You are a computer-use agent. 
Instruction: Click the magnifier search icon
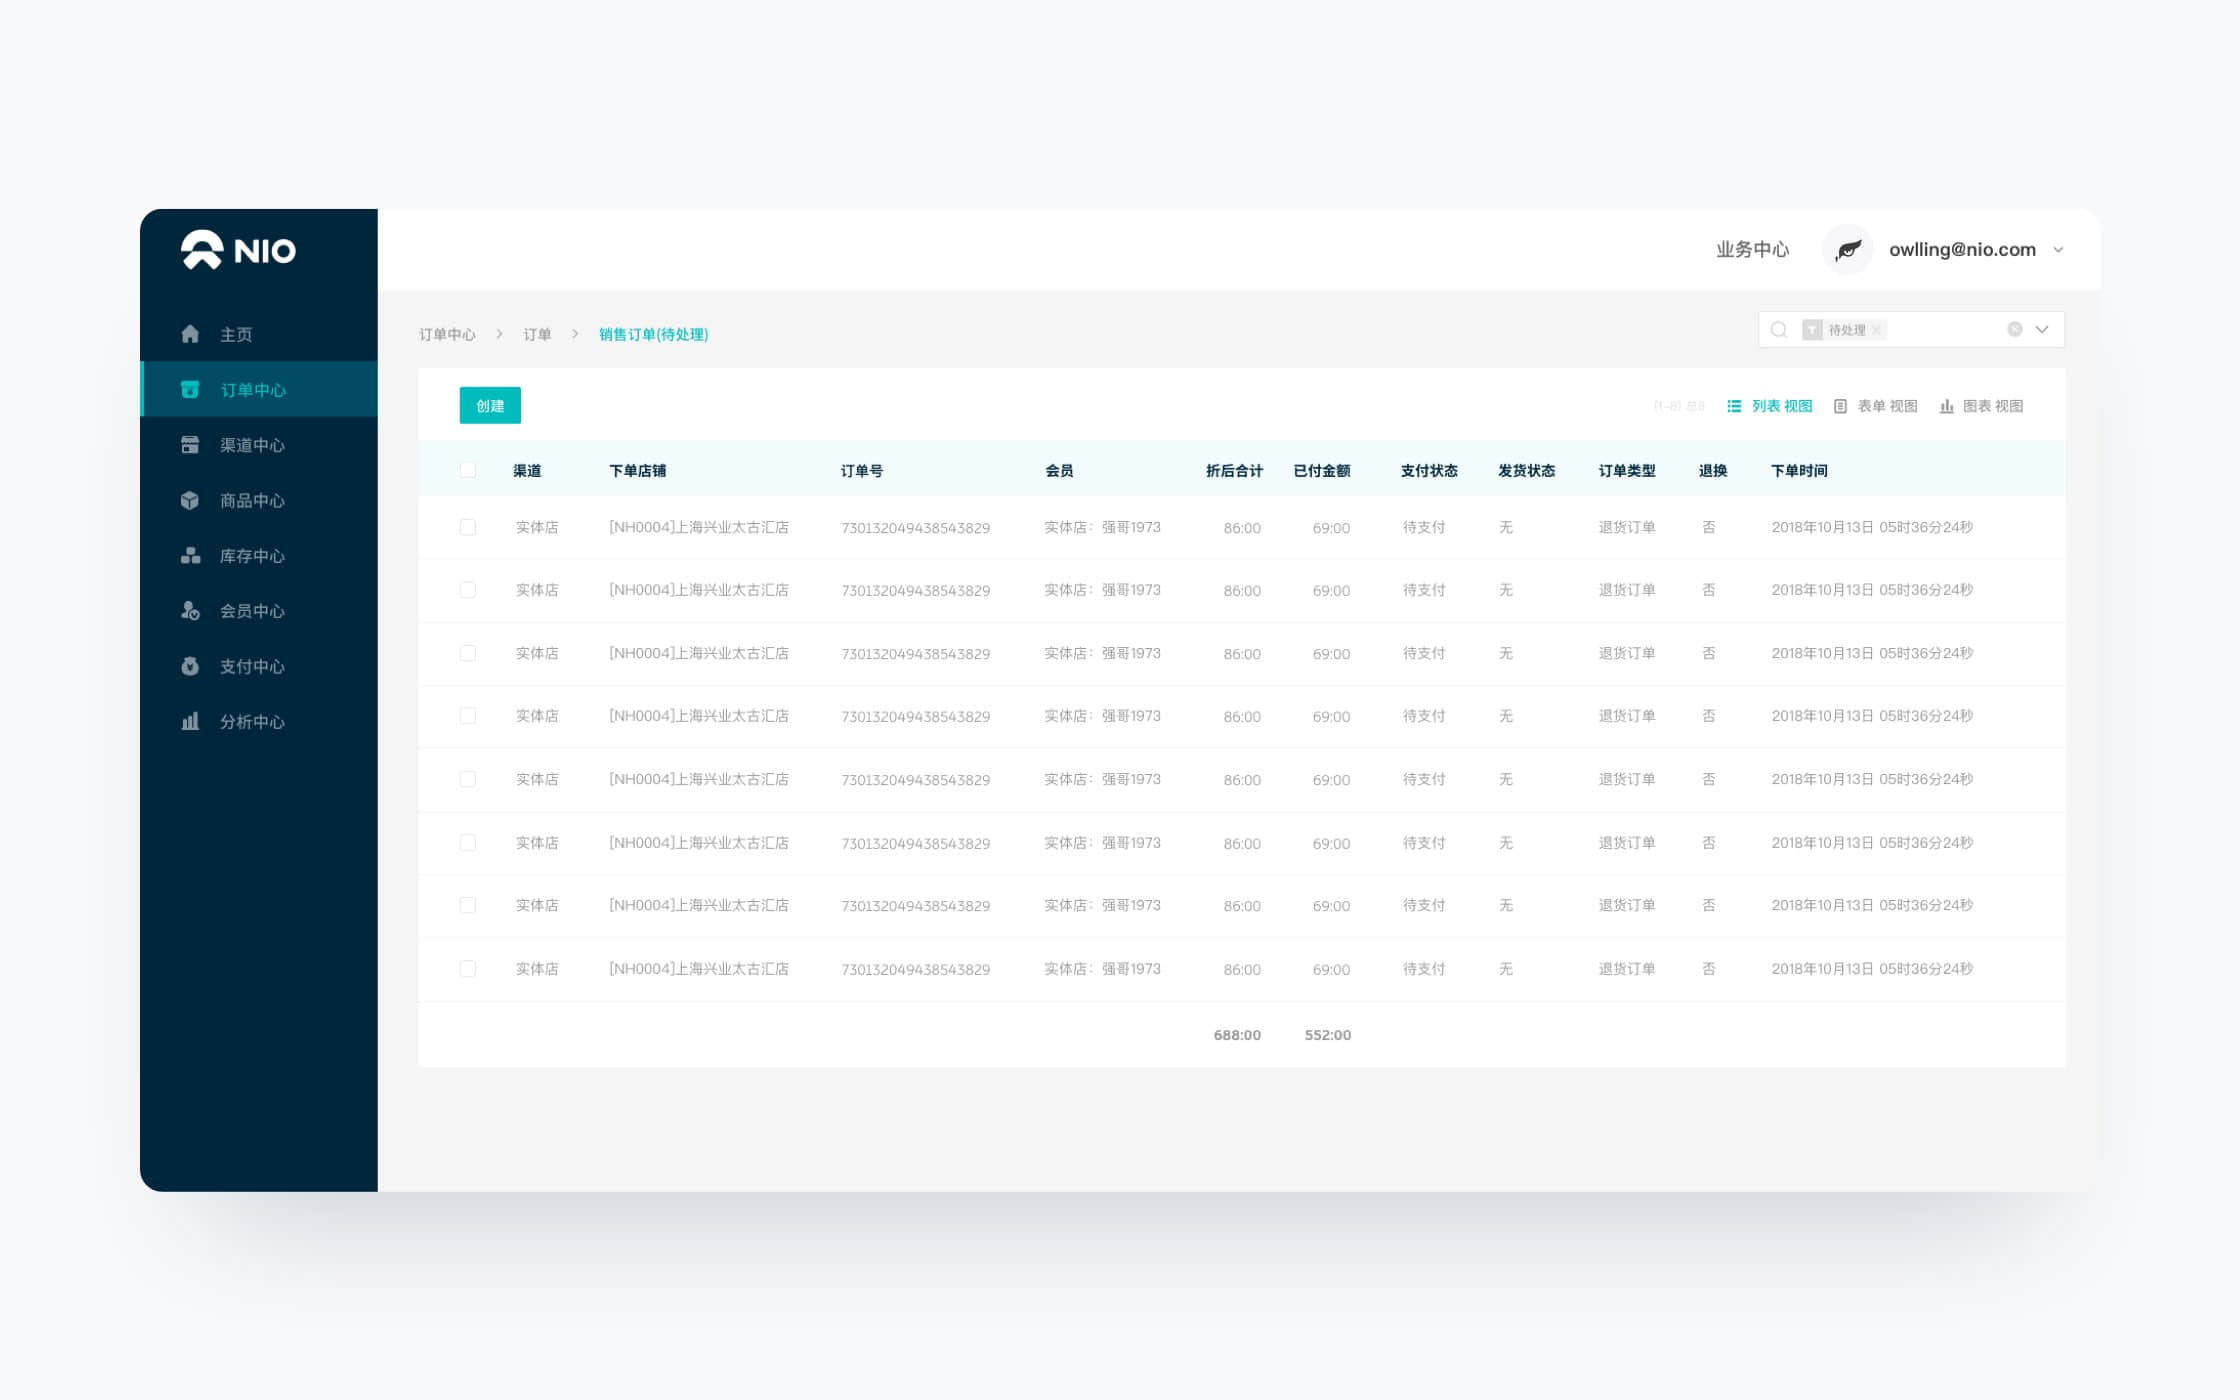(1779, 330)
